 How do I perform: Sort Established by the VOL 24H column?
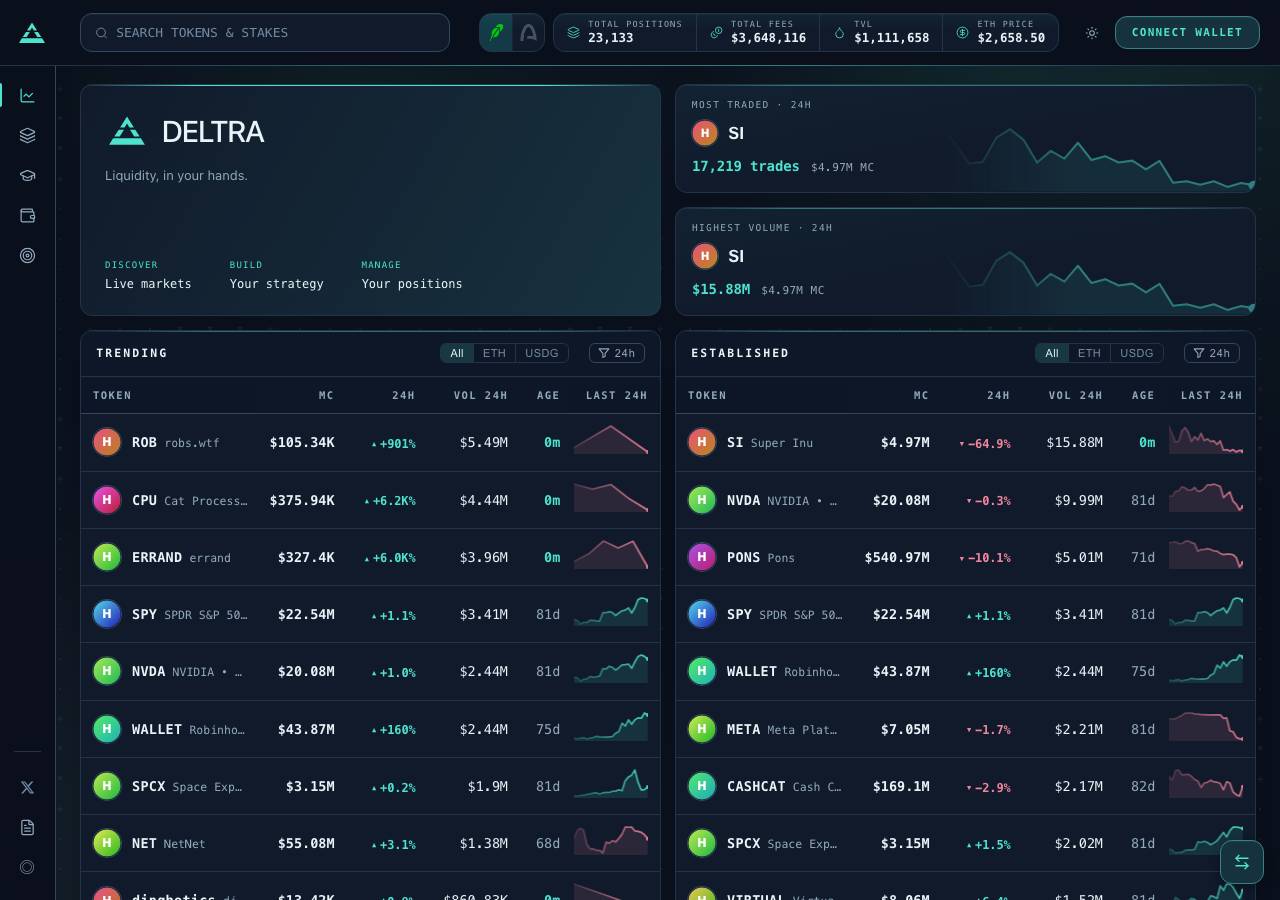[1076, 396]
